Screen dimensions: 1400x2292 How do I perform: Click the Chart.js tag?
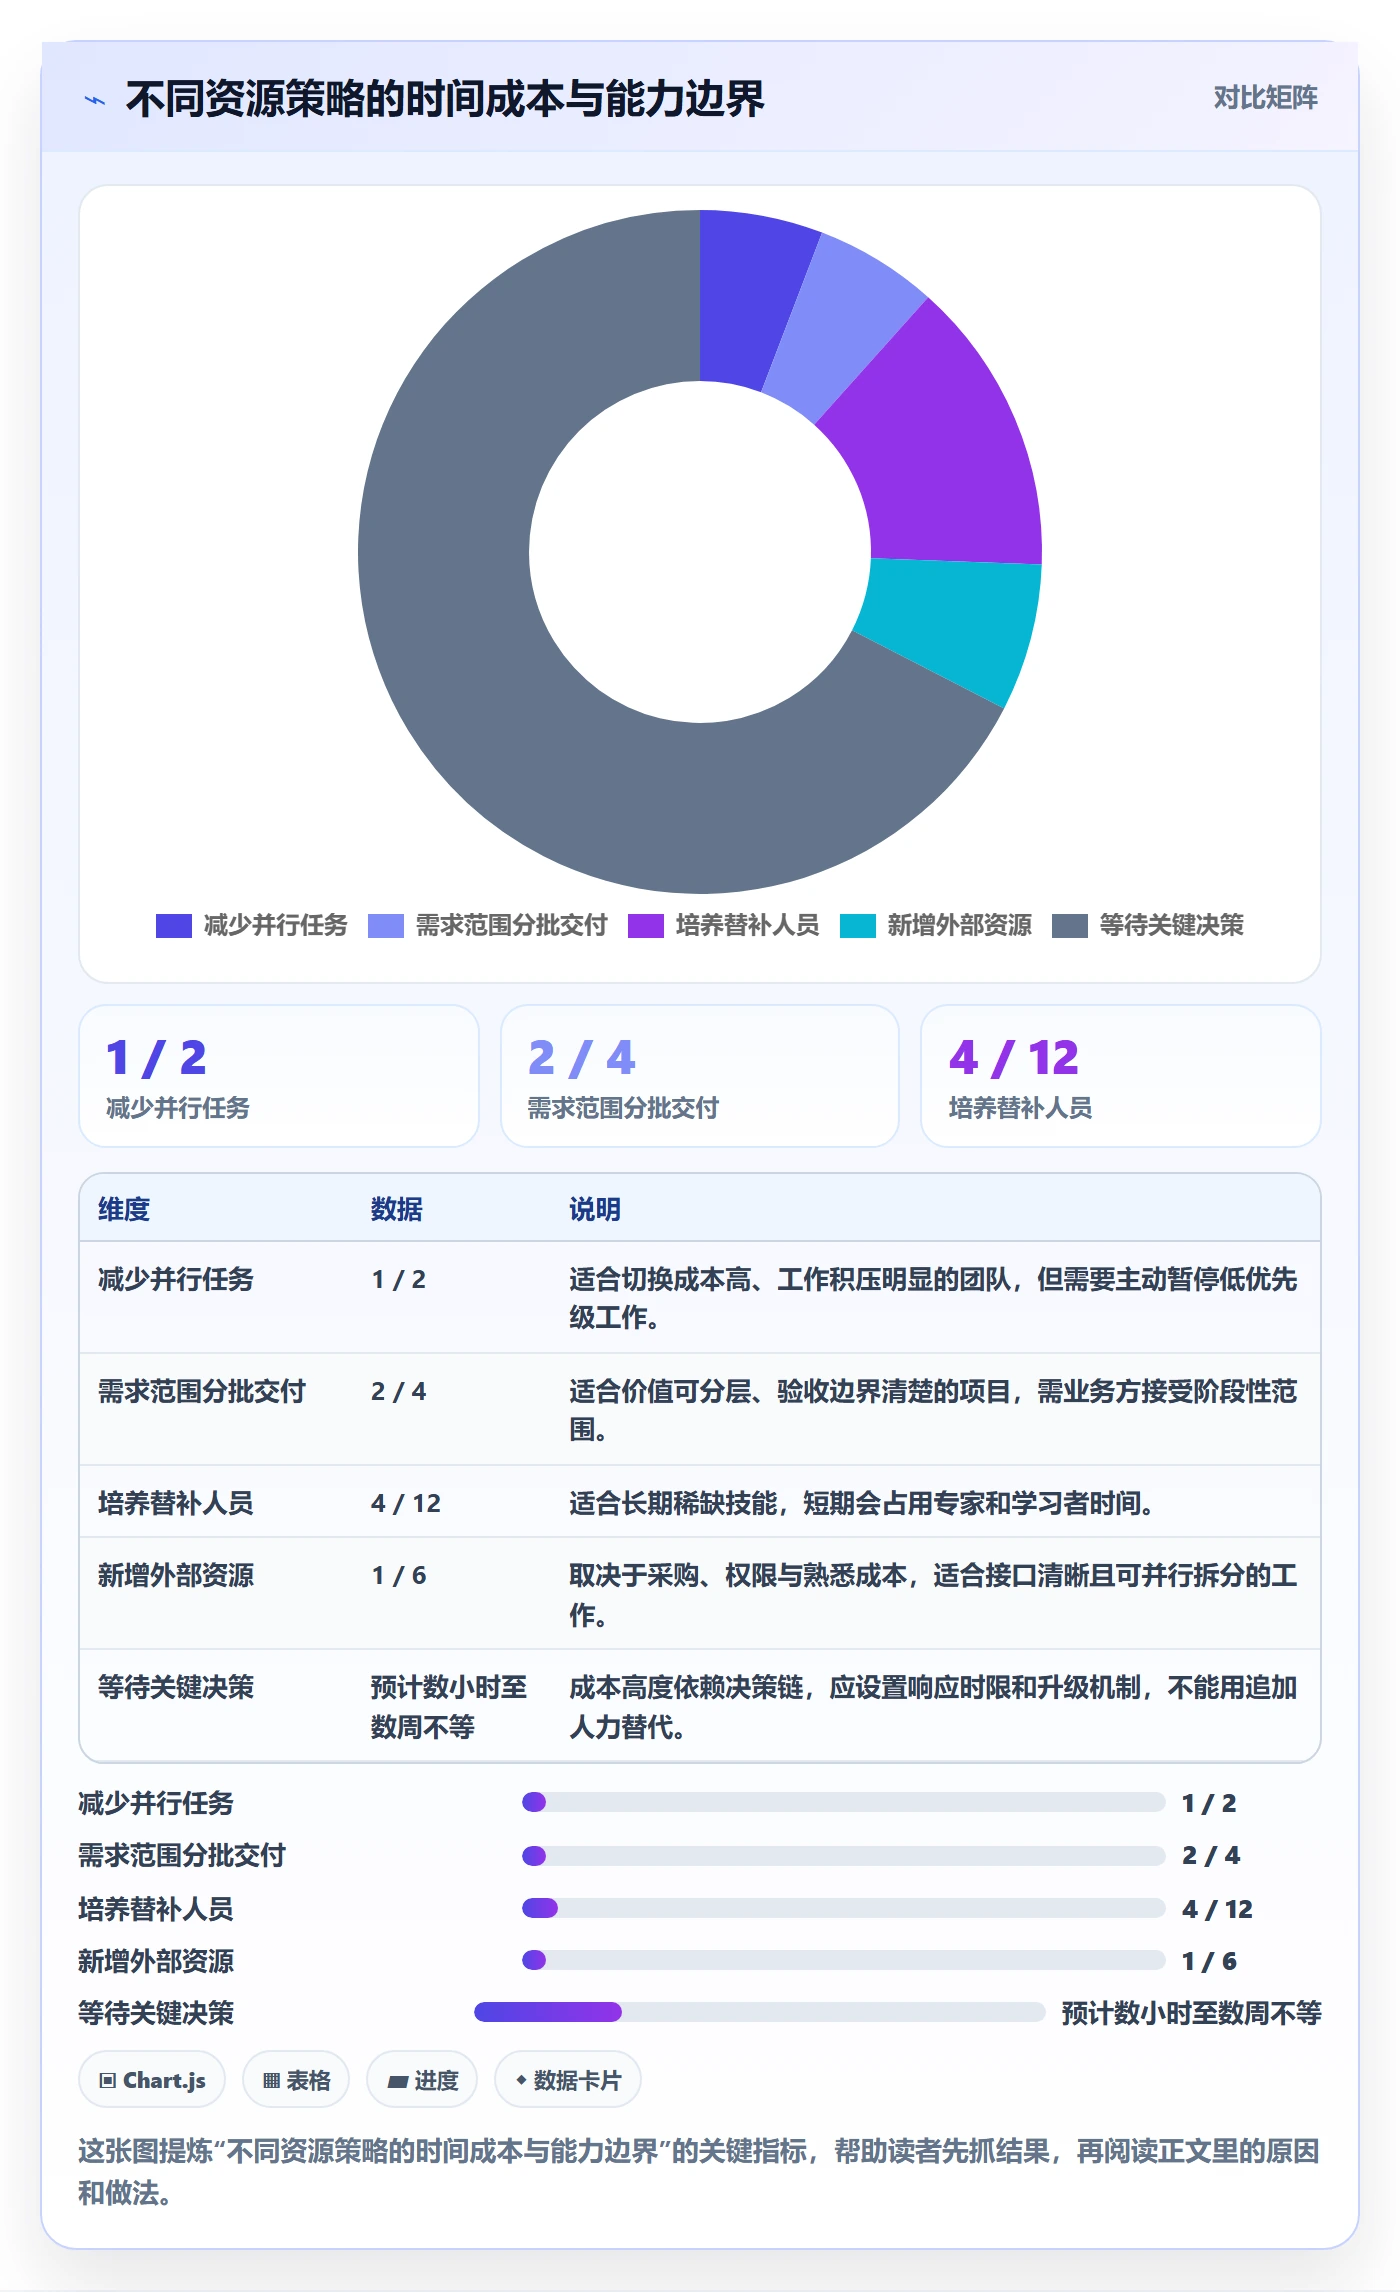[152, 2080]
